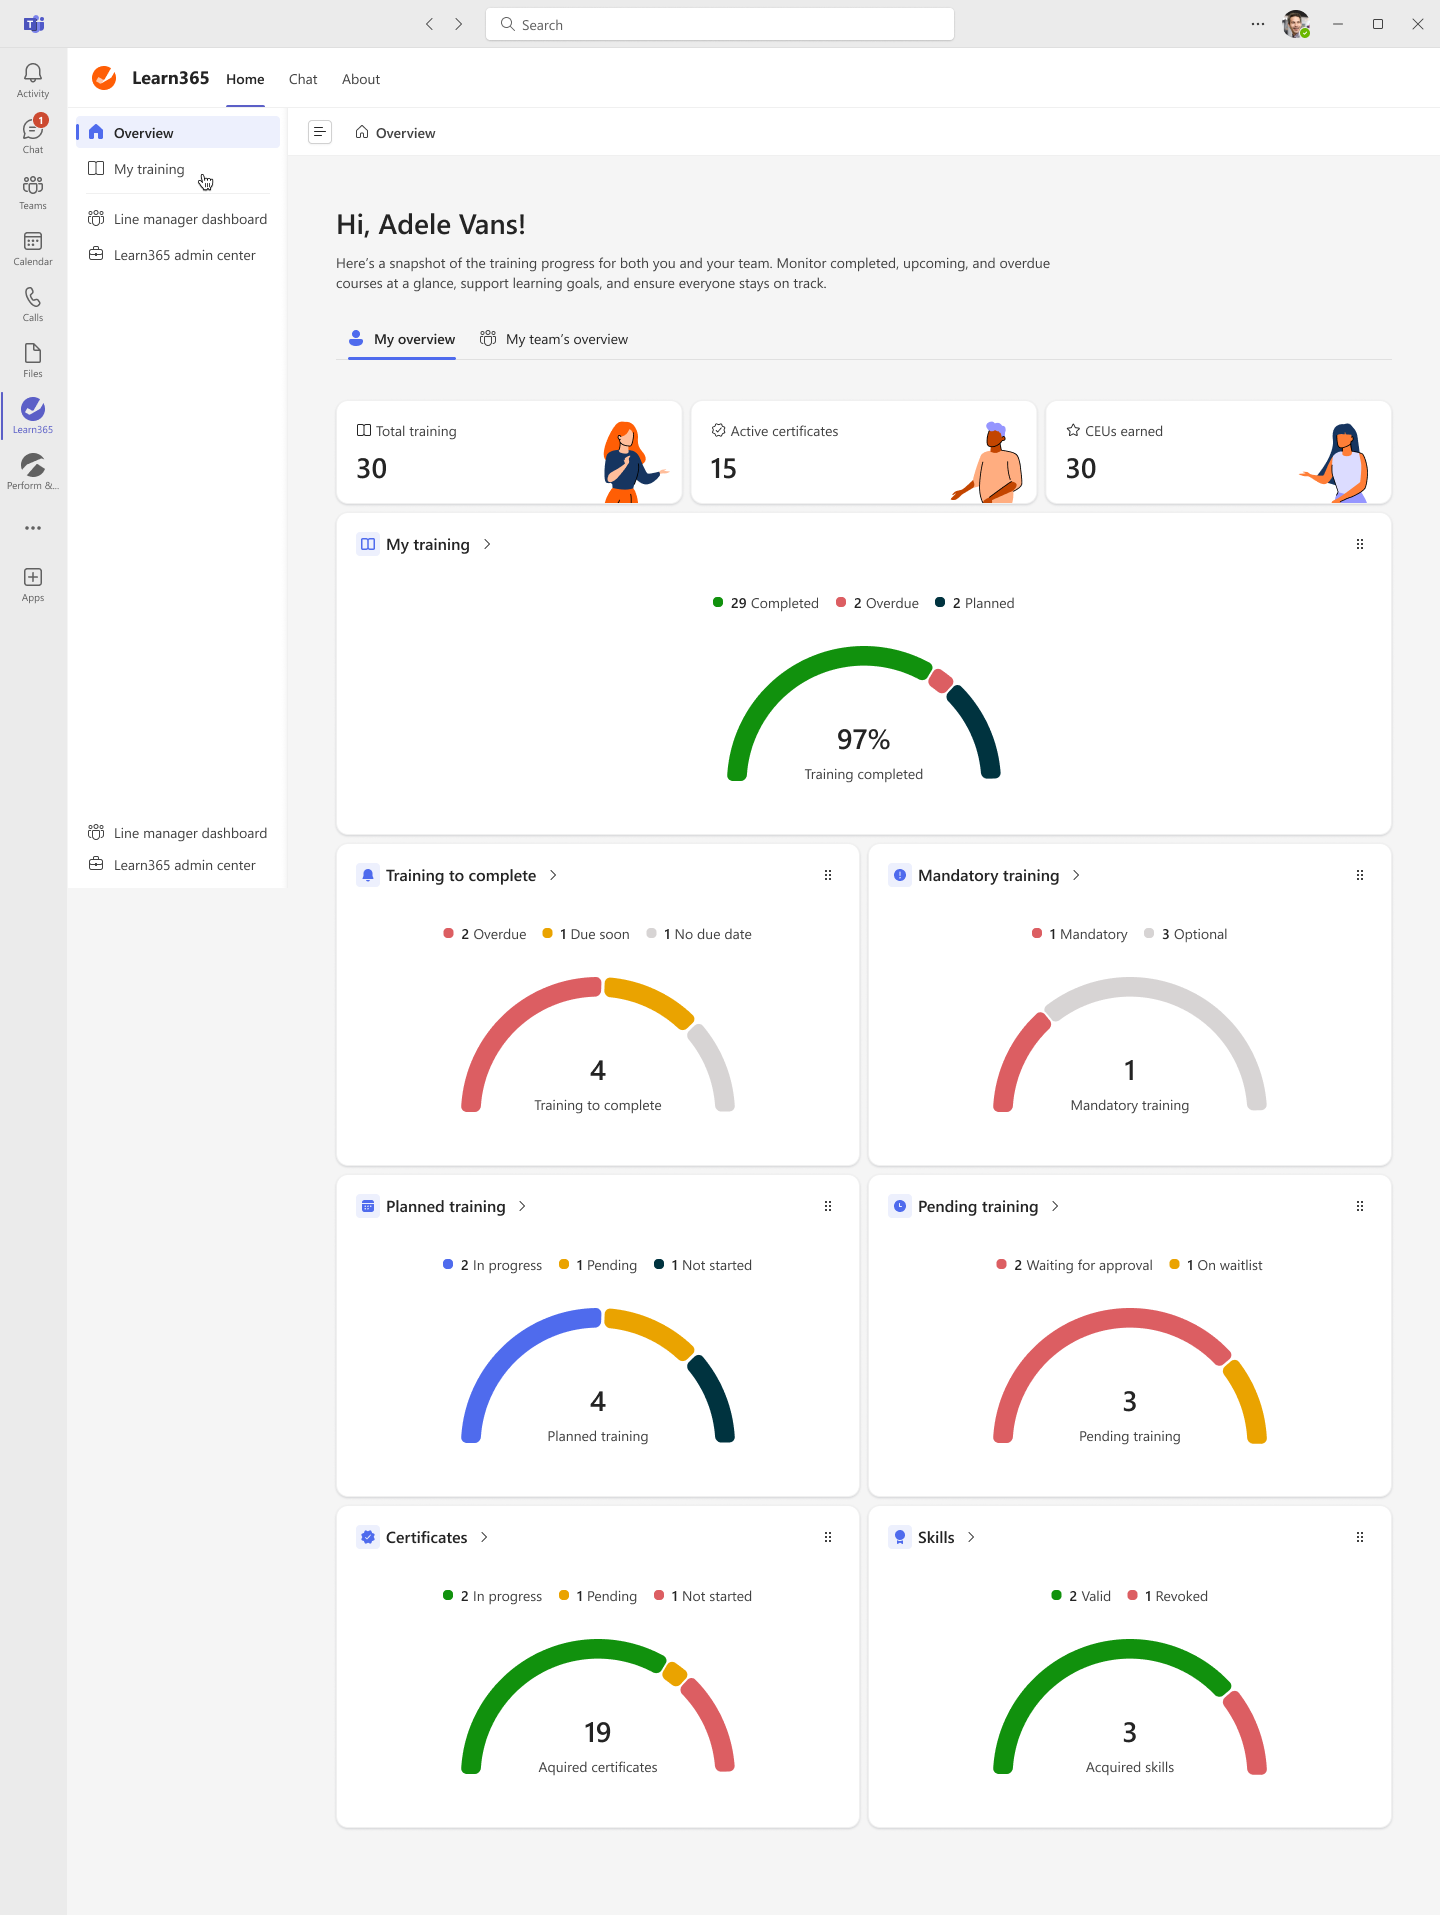Open the Files icon in sidebar
This screenshot has width=1440, height=1915.
click(33, 360)
